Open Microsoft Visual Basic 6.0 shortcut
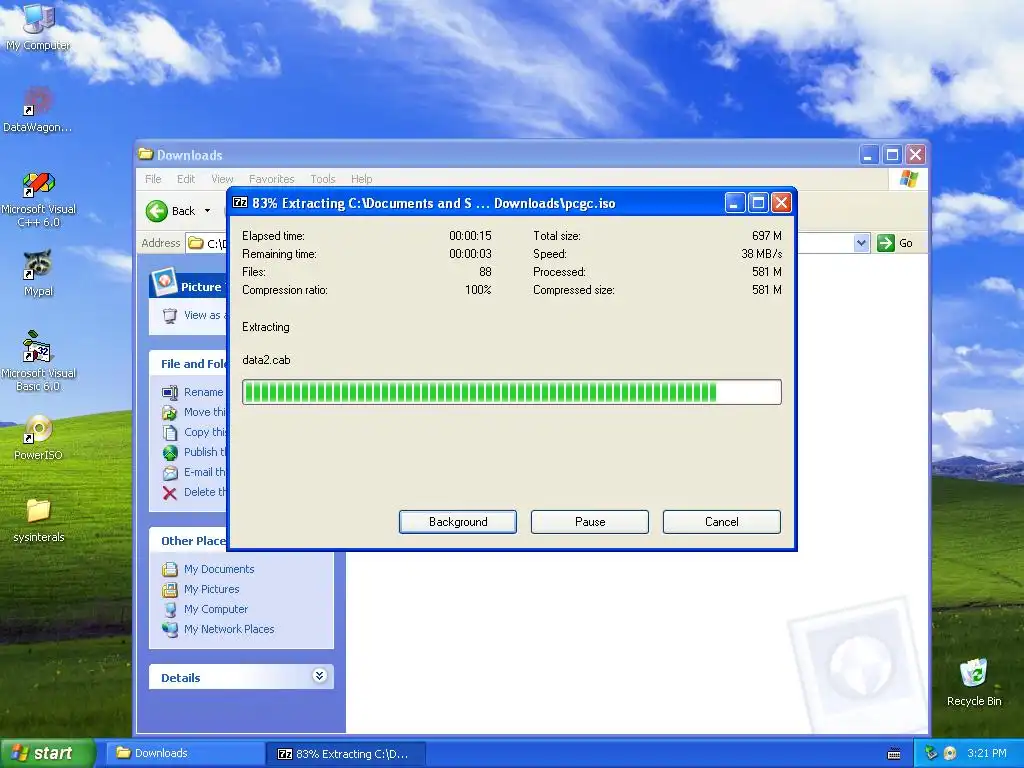1024x768 pixels. tap(39, 360)
